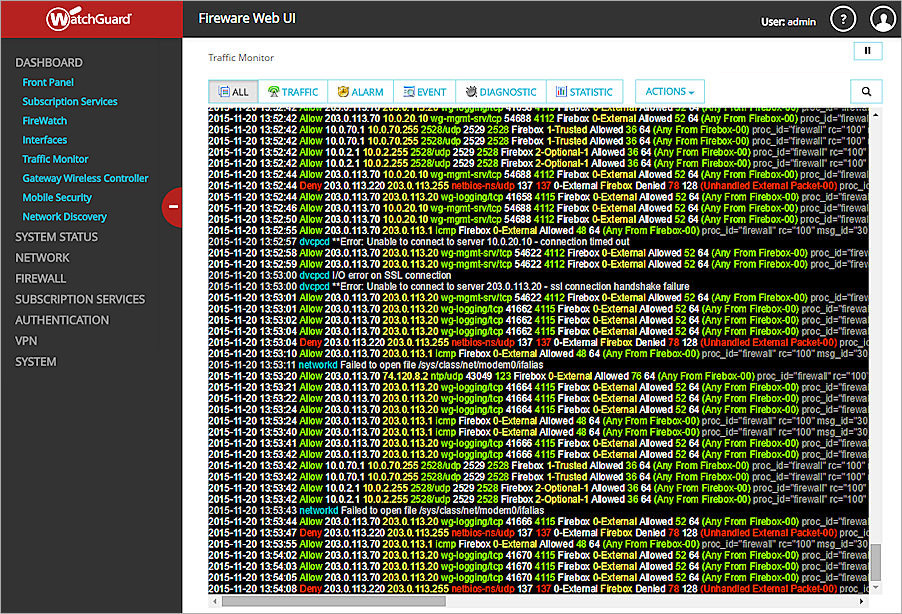The height and width of the screenshot is (614, 902).
Task: Click the ALARM bell icon
Action: 343,91
